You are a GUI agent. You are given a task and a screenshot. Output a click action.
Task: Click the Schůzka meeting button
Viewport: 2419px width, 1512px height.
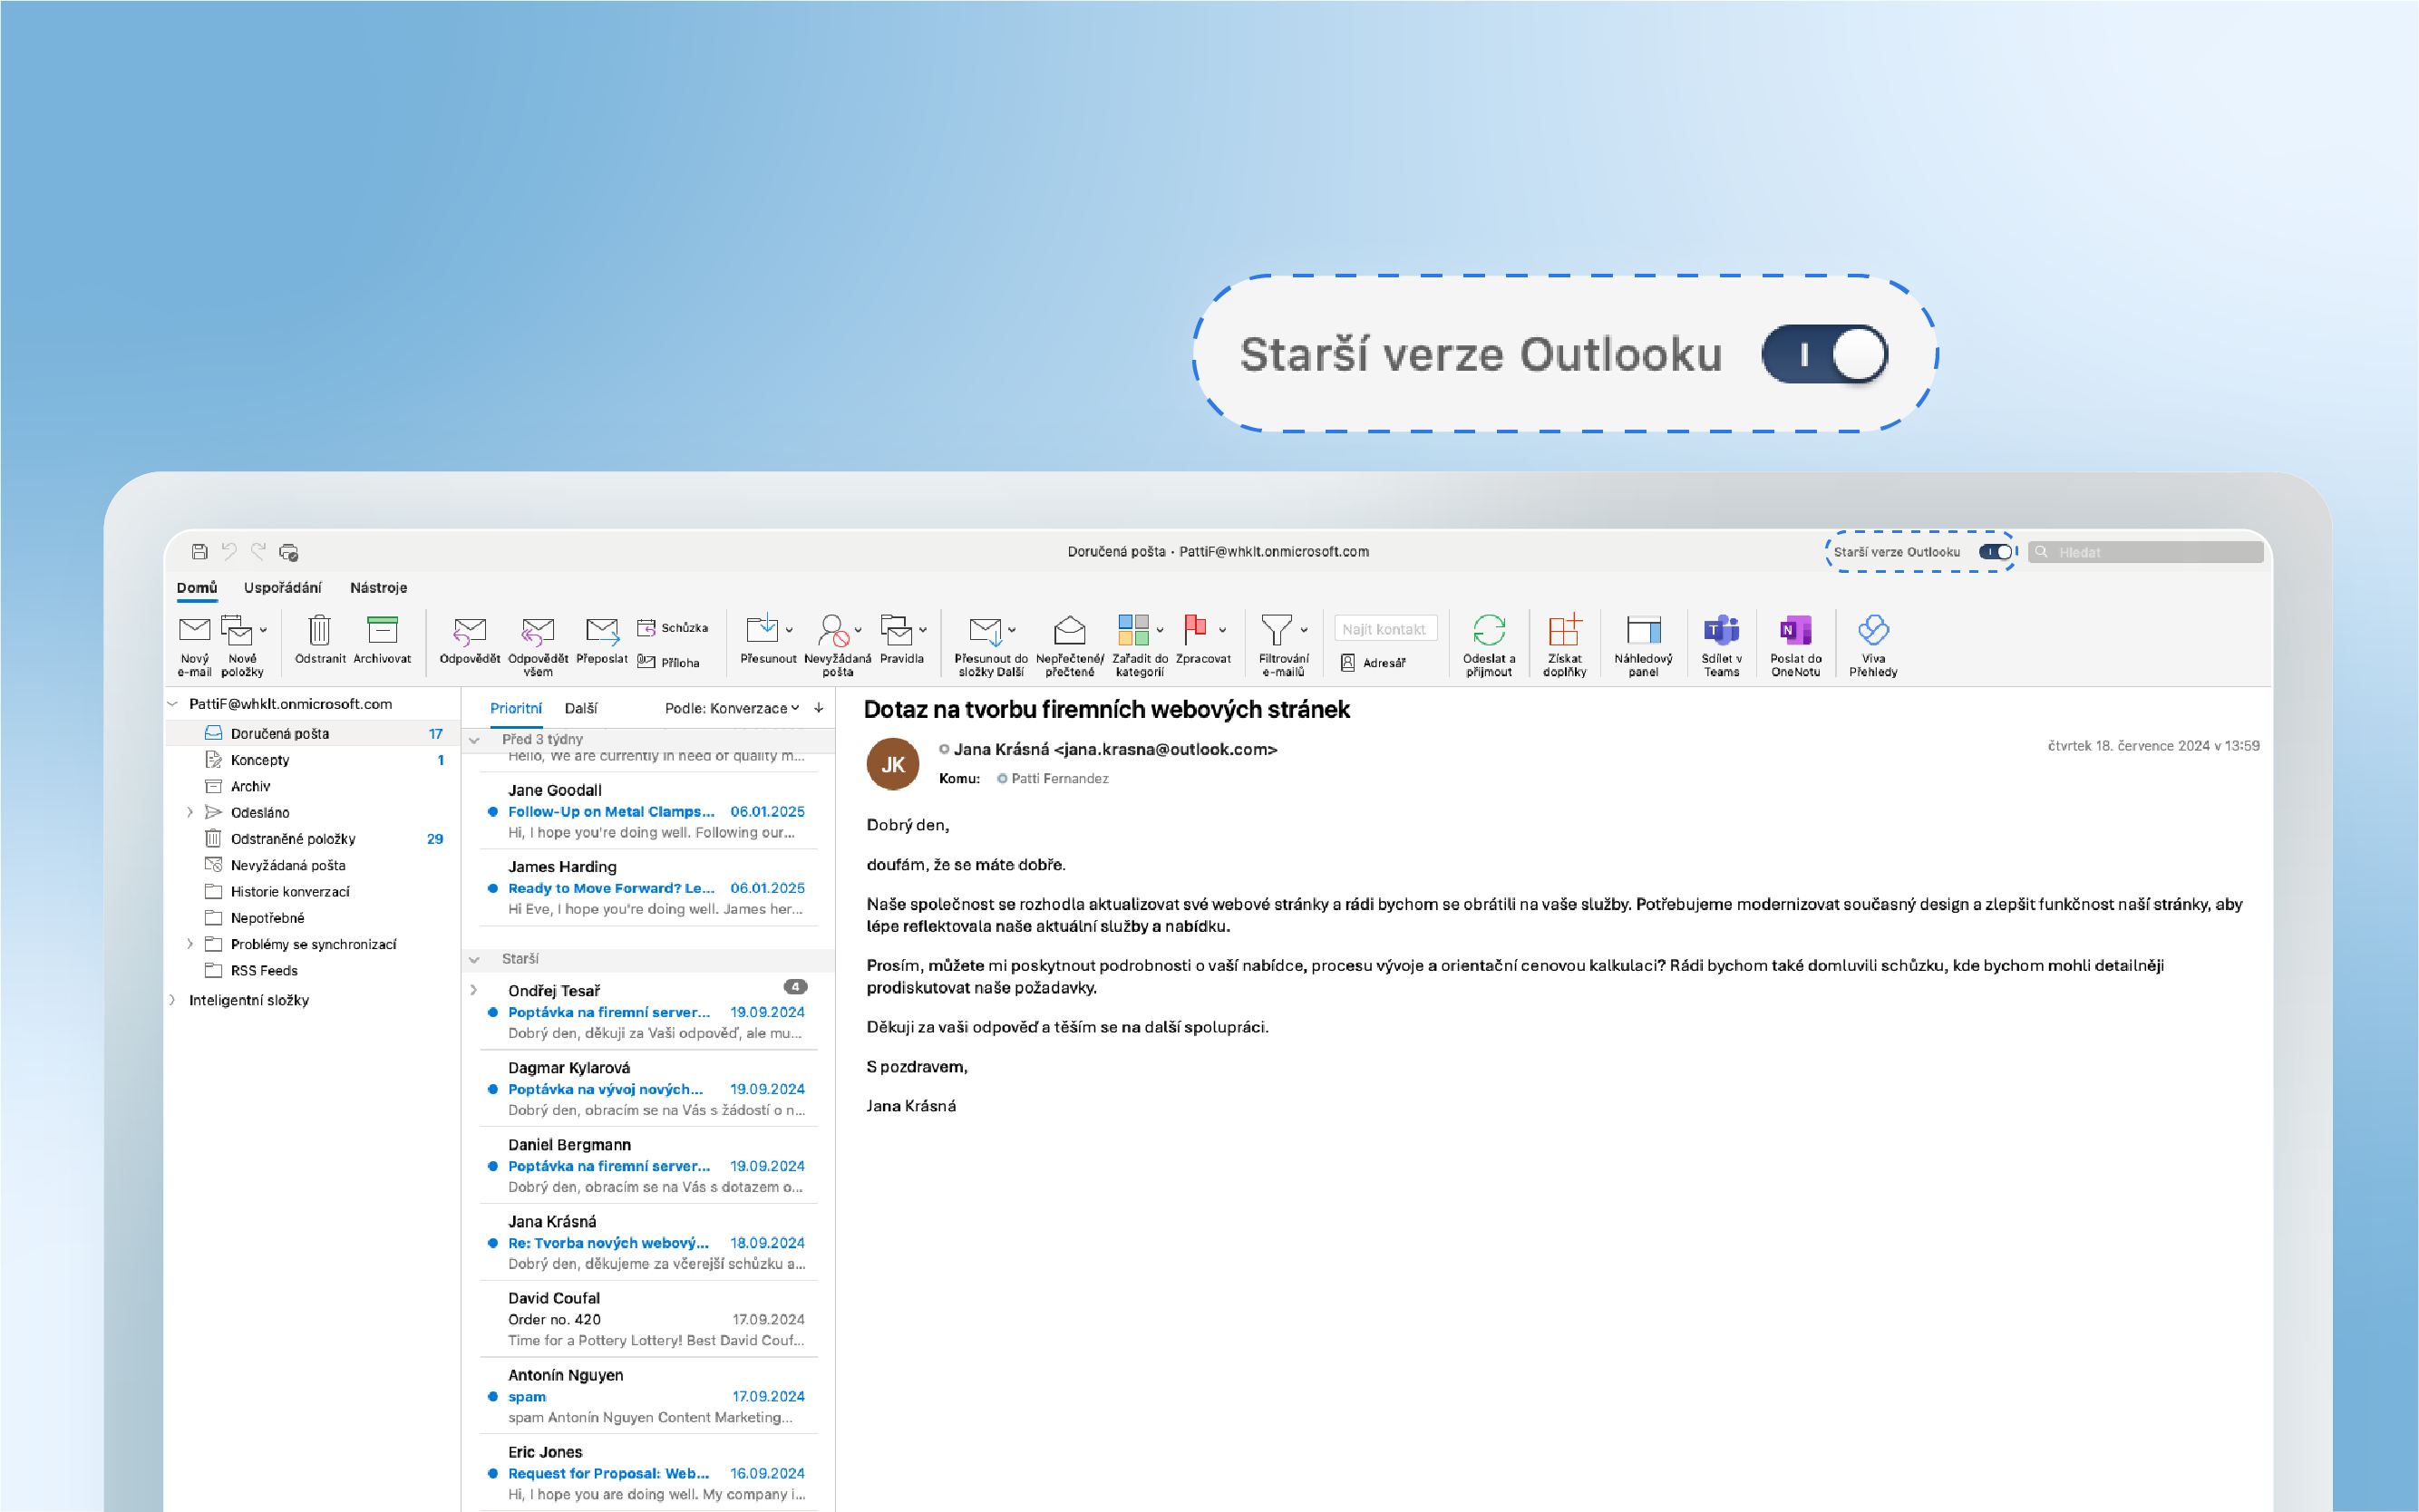point(673,628)
